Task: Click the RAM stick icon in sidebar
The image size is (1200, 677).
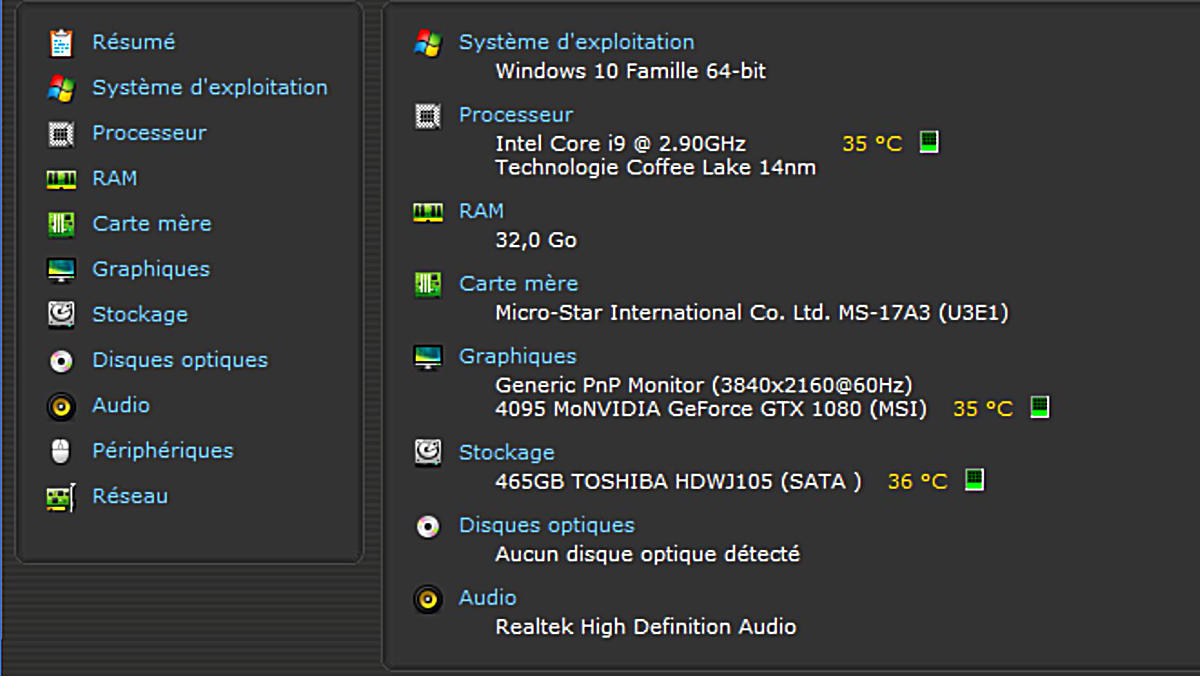Action: 61,179
